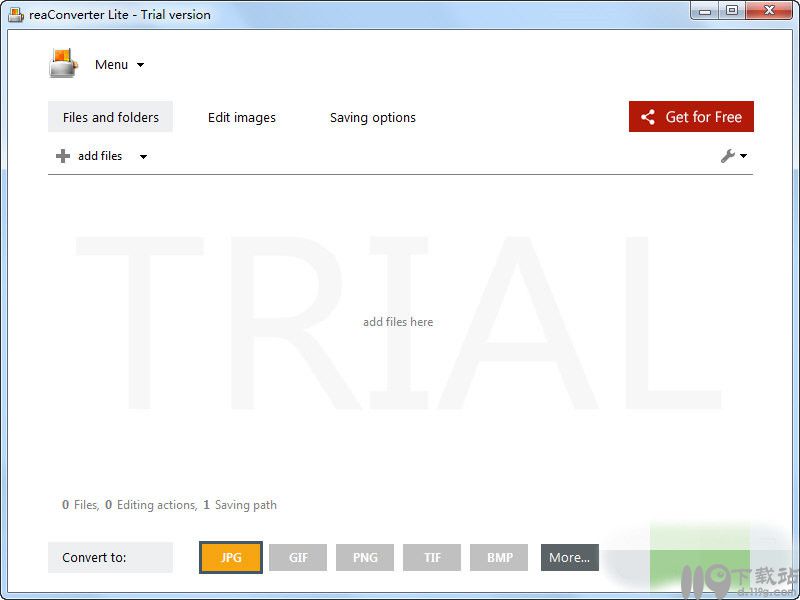The image size is (800, 600).
Task: Open the Menu dropdown
Action: tap(119, 65)
